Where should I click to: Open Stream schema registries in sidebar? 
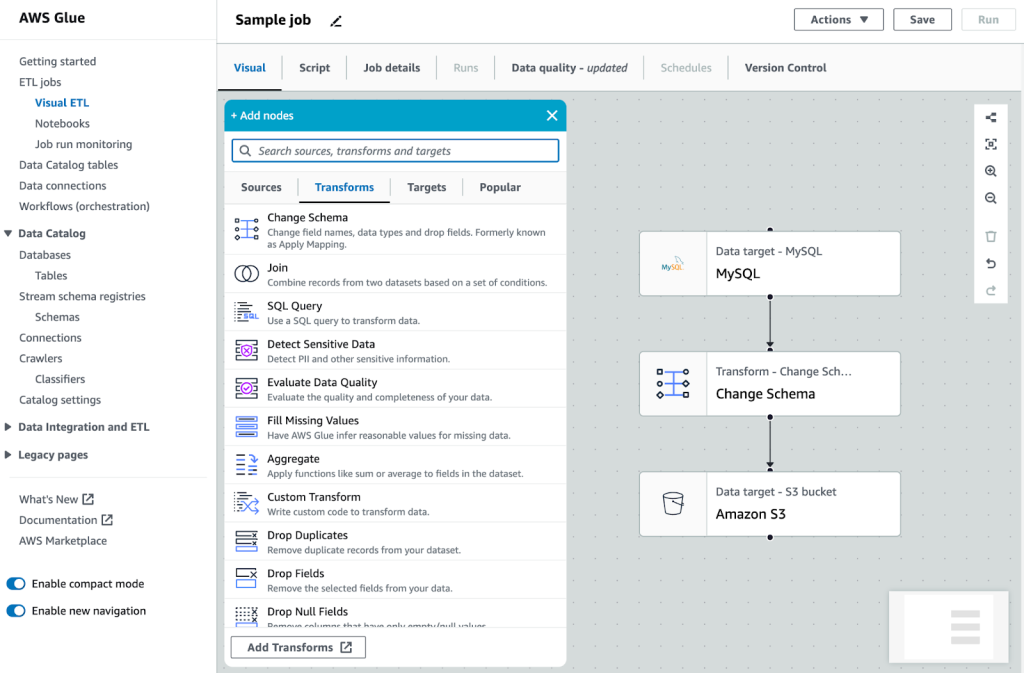click(x=82, y=296)
